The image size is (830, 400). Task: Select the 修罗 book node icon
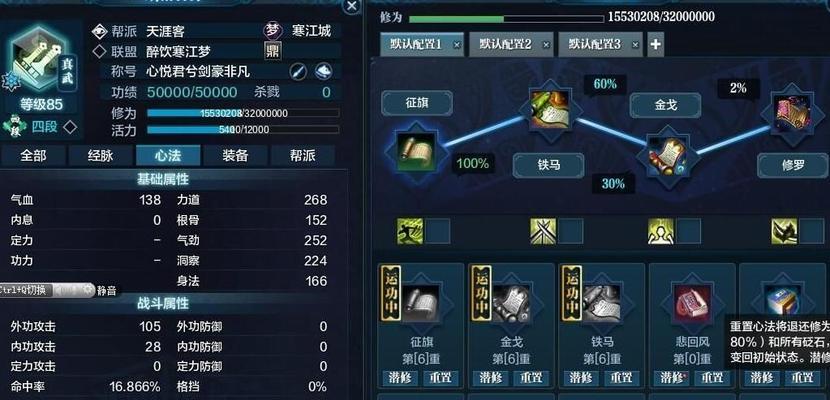coord(791,113)
